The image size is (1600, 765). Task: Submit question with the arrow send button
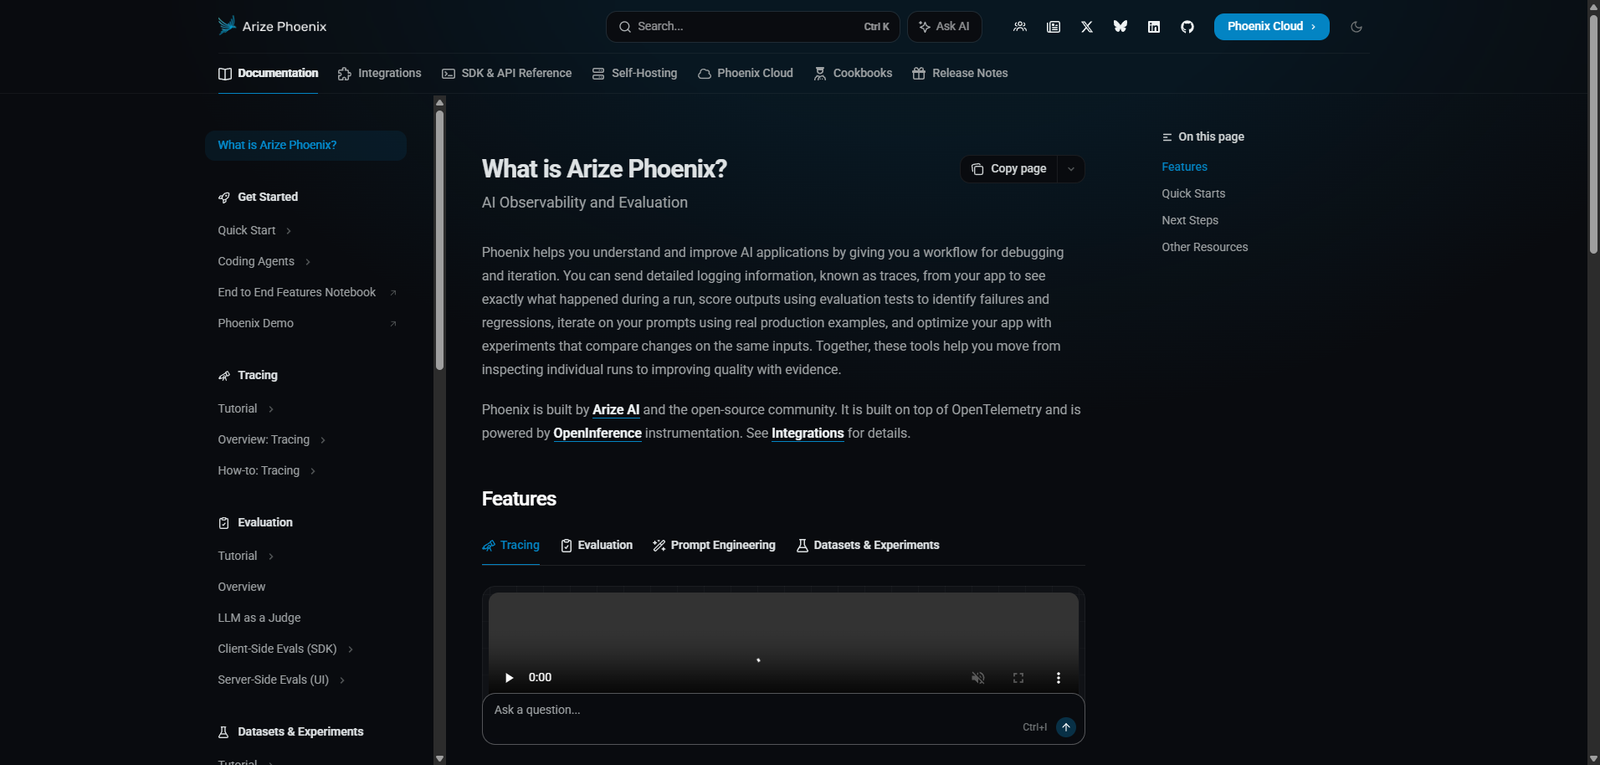coord(1066,727)
